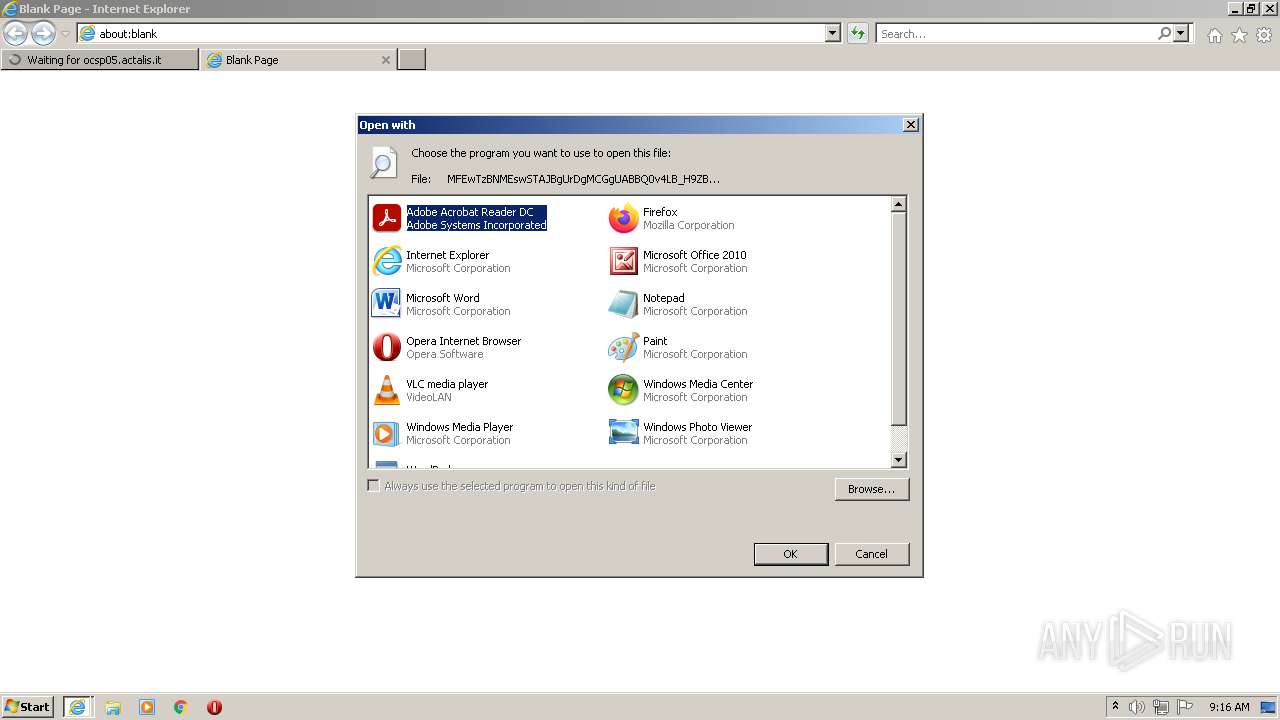Switch to the Blank Page tab

[x=298, y=60]
